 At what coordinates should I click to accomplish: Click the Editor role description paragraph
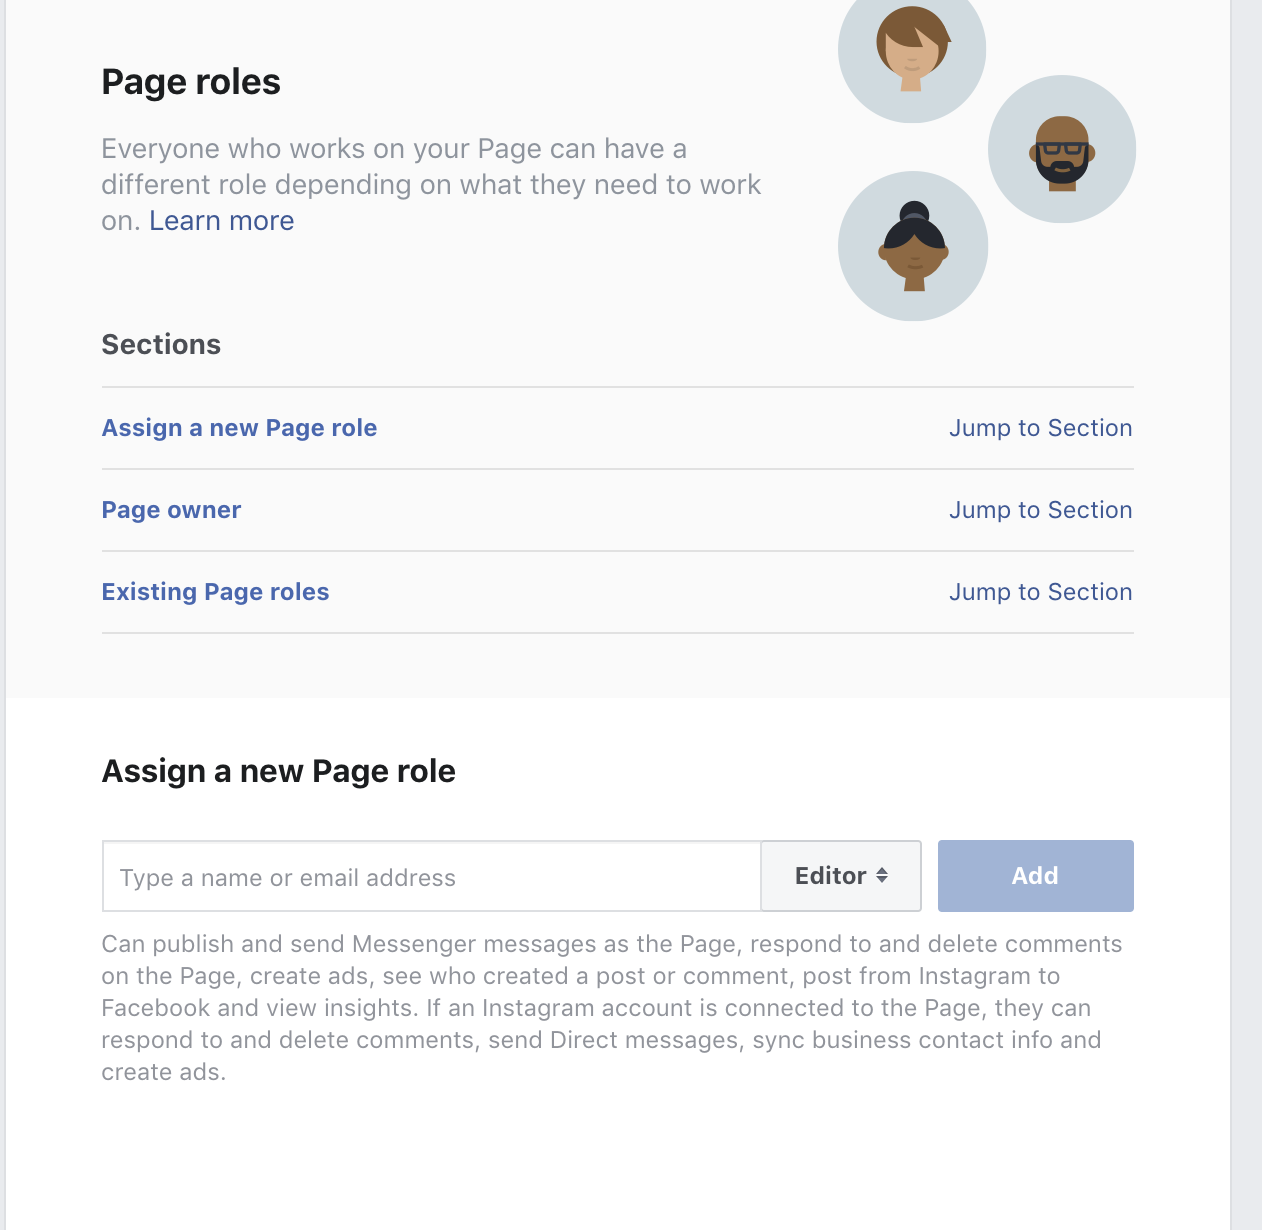click(612, 1008)
